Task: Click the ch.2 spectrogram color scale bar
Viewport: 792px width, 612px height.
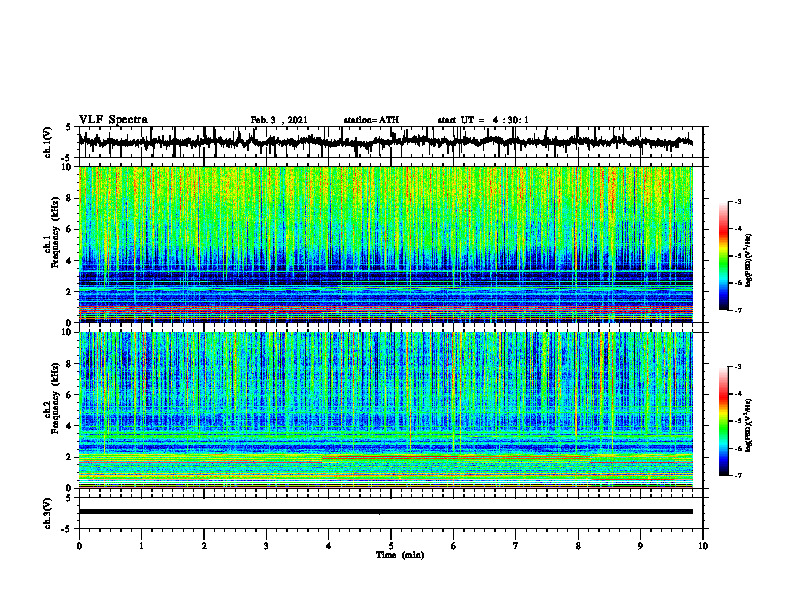Action: (723, 421)
